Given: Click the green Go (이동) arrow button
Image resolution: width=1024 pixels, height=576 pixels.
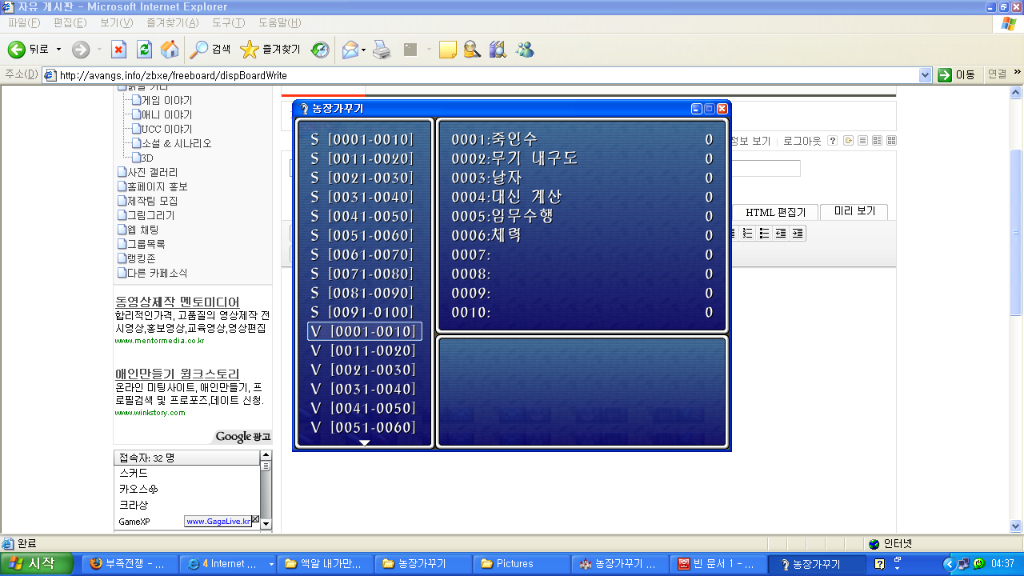Looking at the screenshot, I should (x=956, y=75).
